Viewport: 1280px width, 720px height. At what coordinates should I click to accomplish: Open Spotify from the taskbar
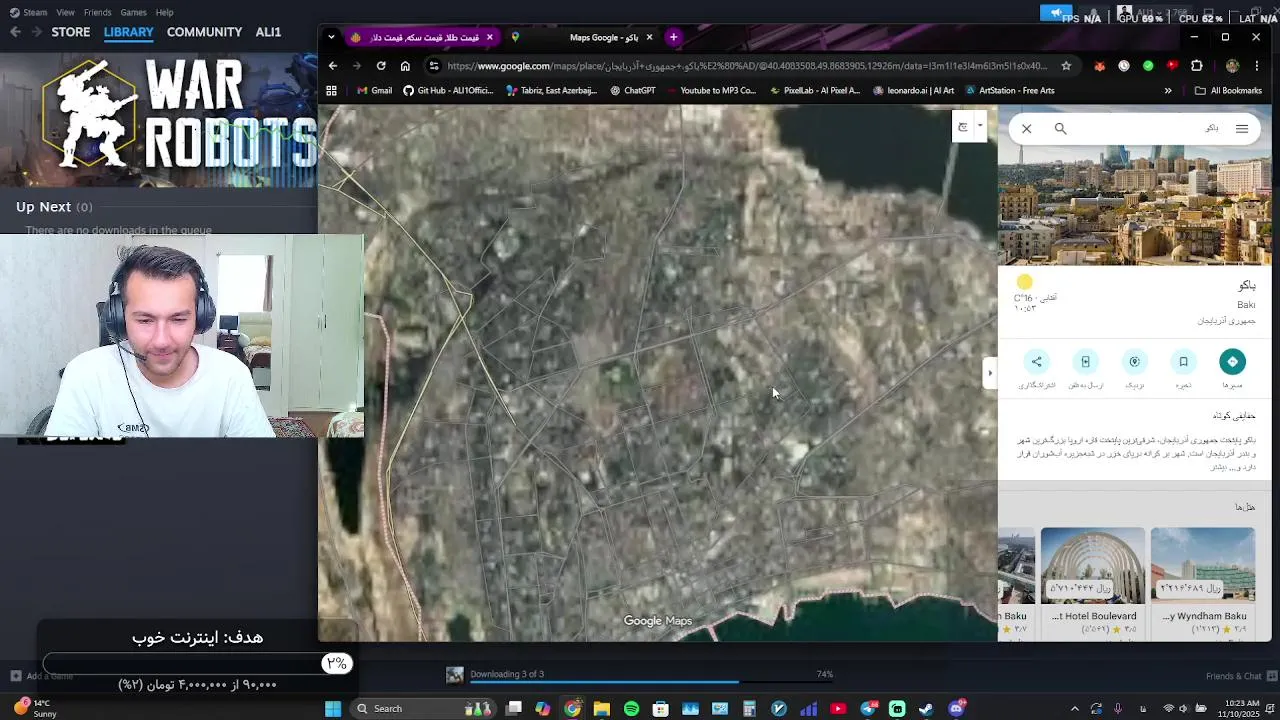(631, 709)
